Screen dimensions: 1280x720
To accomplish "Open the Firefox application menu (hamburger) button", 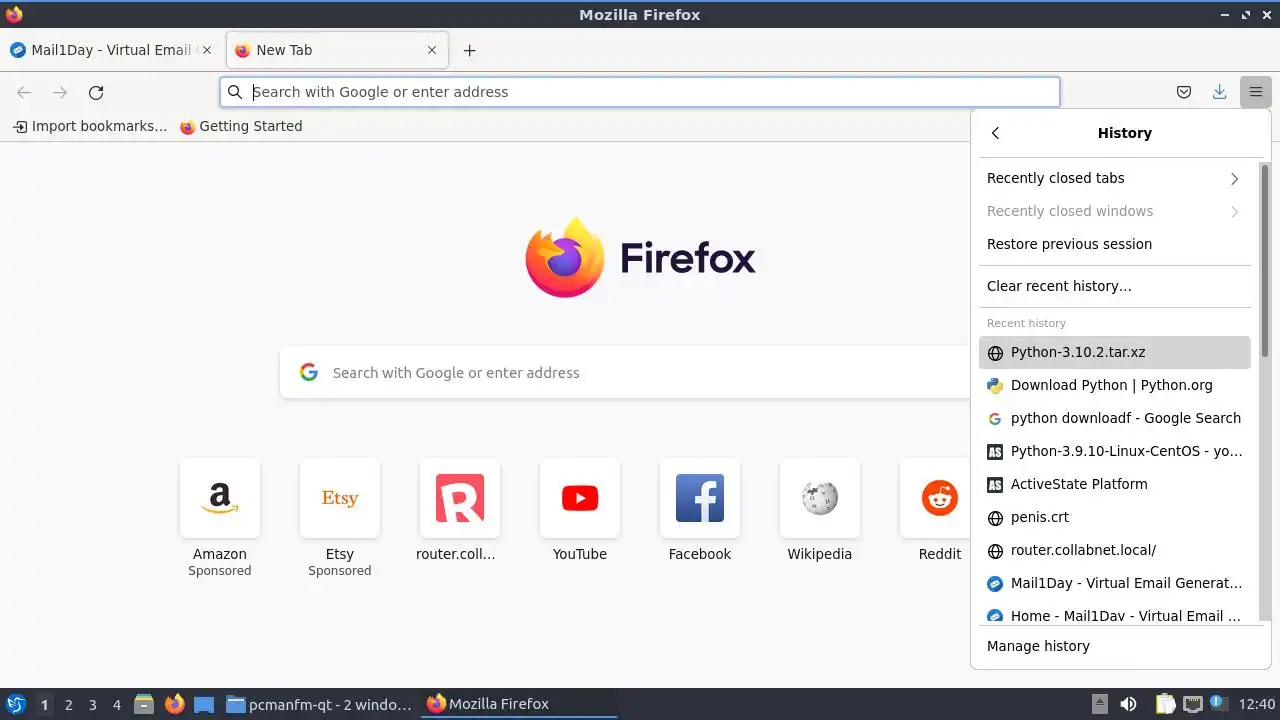I will click(x=1255, y=92).
